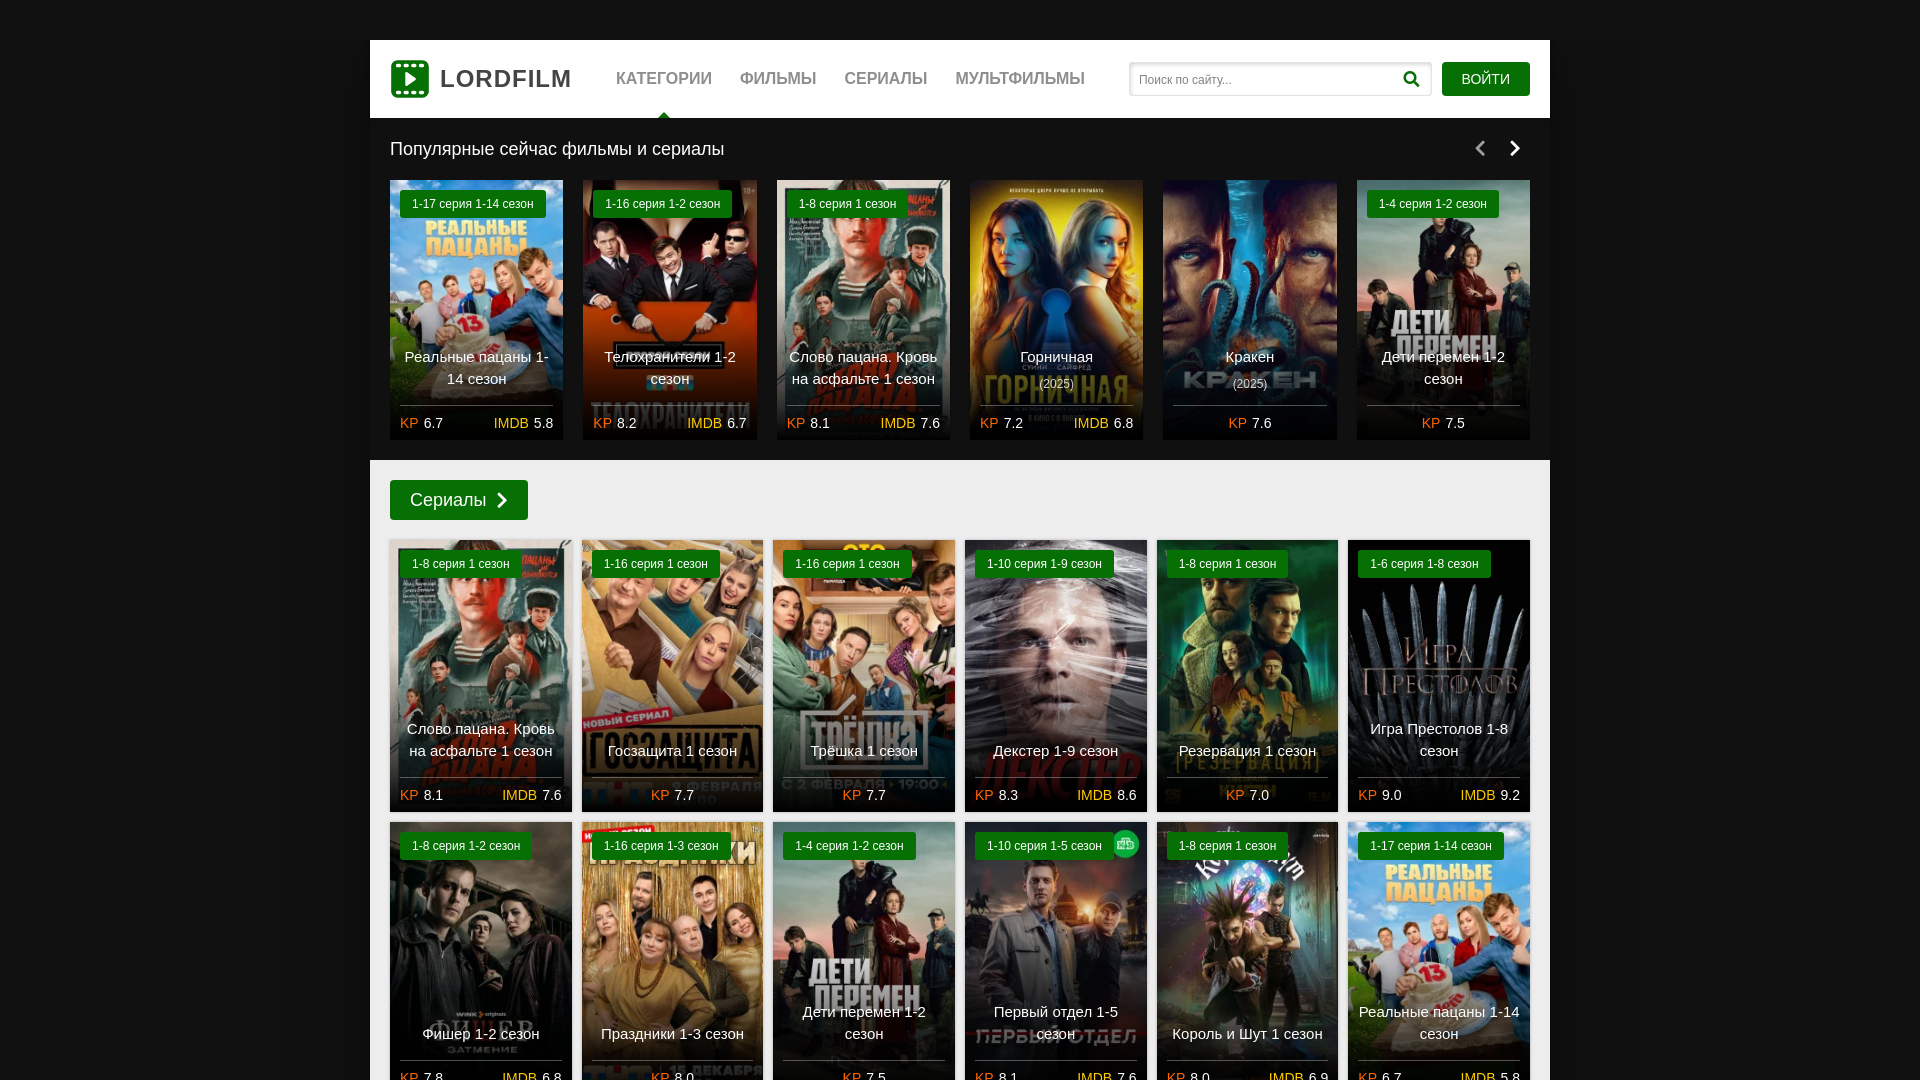Open Дети перемен in popular carousel
The height and width of the screenshot is (1080, 1920).
(1443, 310)
